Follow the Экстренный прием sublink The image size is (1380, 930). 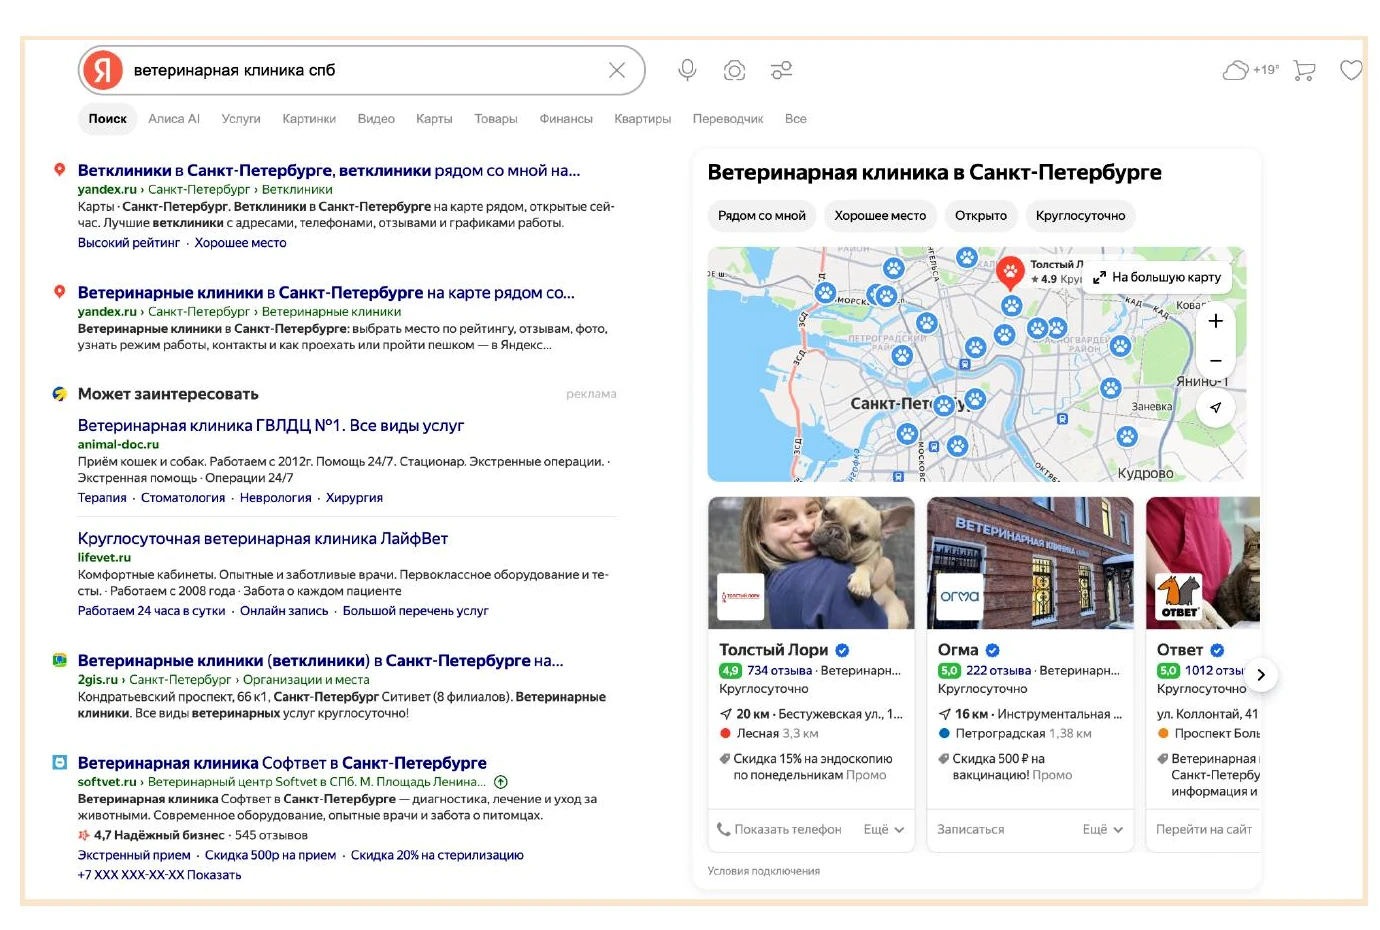point(134,855)
